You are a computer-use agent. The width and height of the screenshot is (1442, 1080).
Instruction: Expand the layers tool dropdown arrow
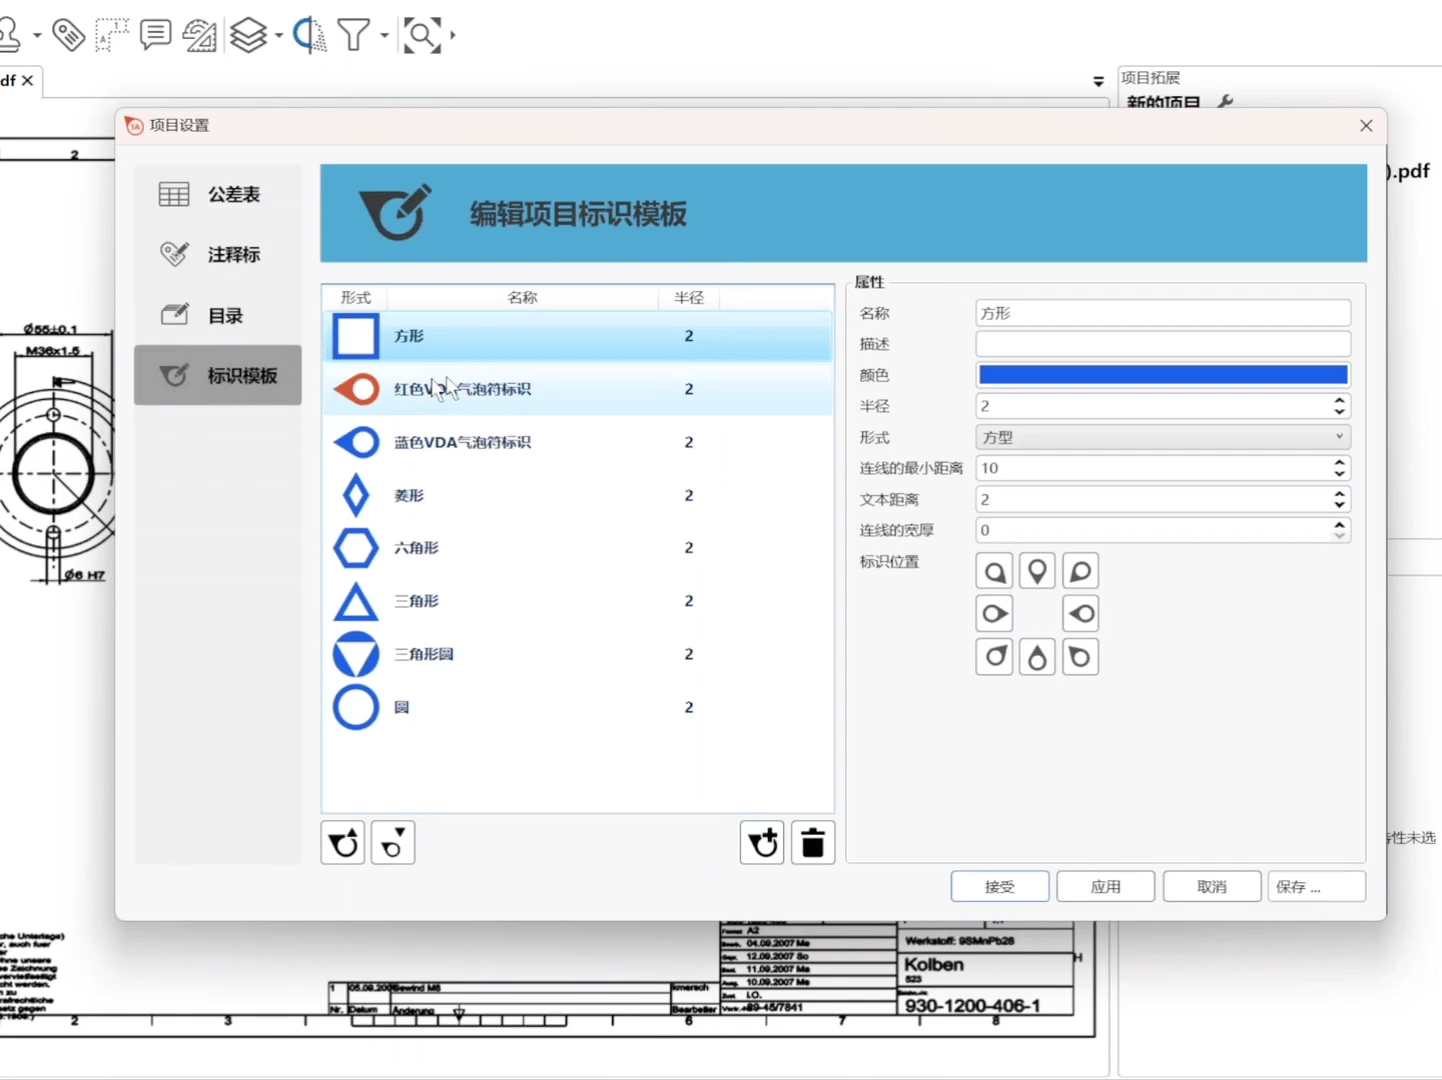click(278, 36)
